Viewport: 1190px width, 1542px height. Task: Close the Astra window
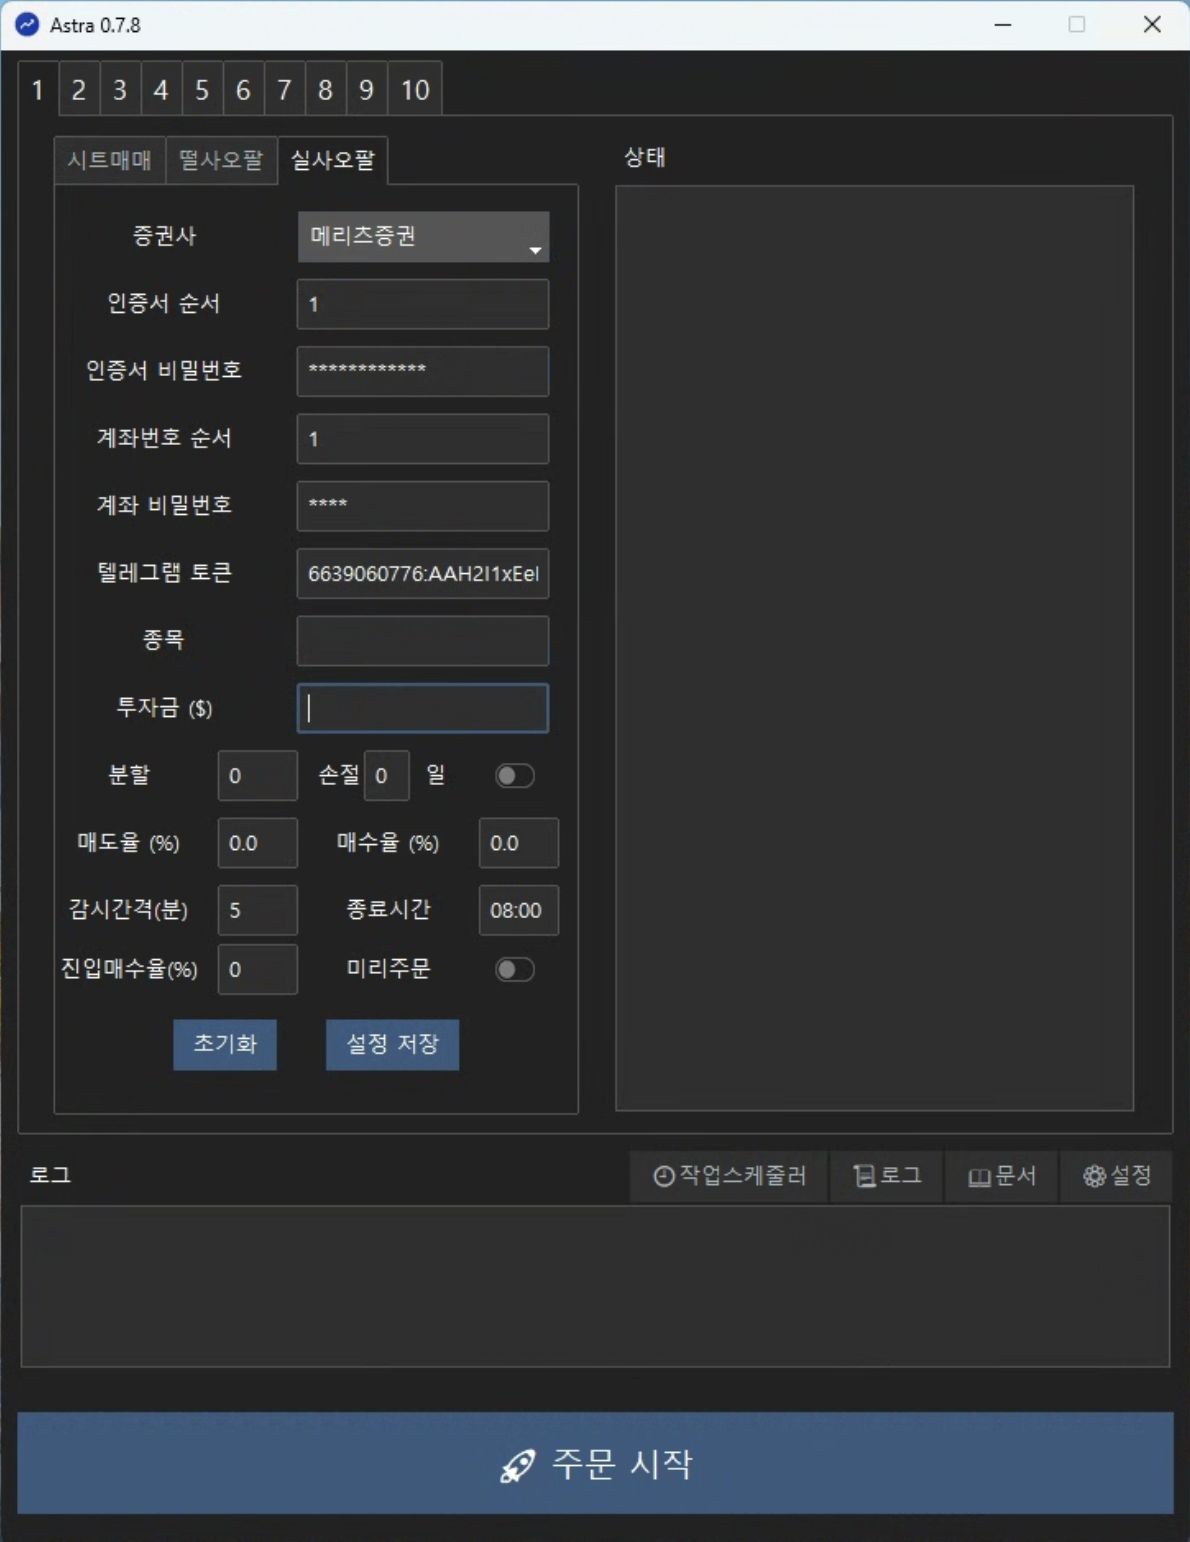pos(1152,25)
